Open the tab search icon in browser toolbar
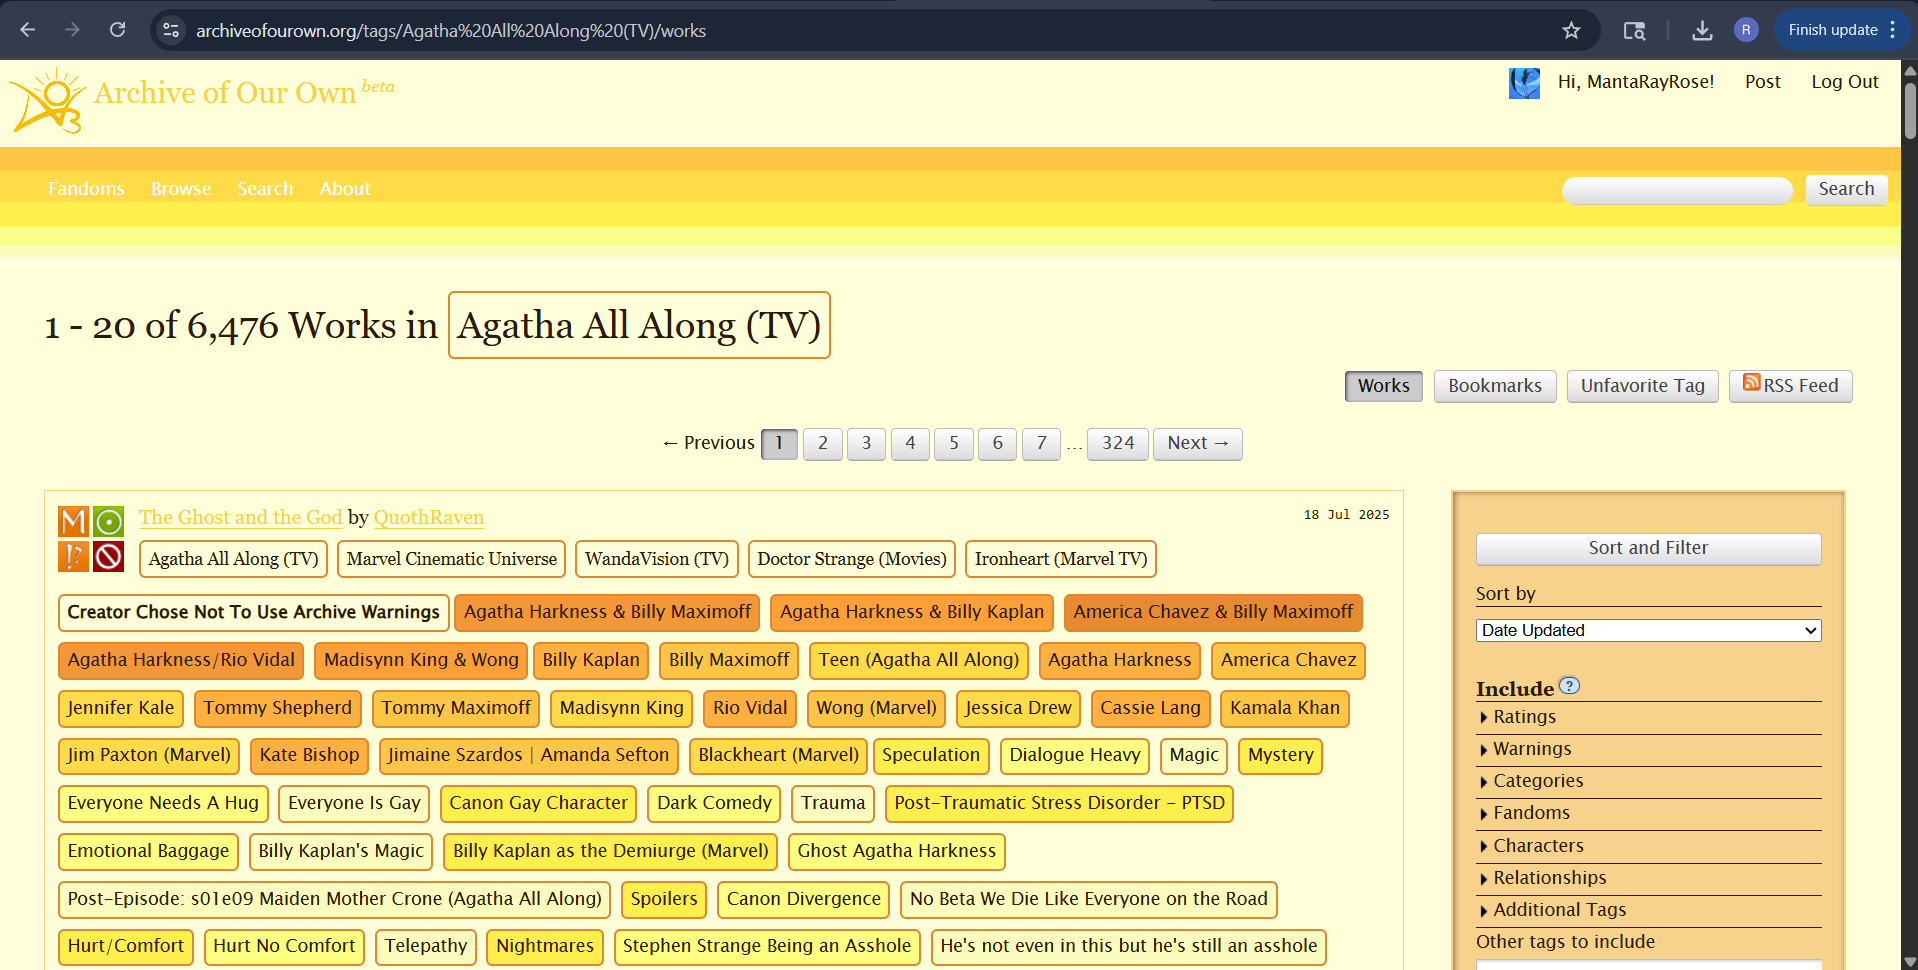1918x970 pixels. click(1634, 31)
